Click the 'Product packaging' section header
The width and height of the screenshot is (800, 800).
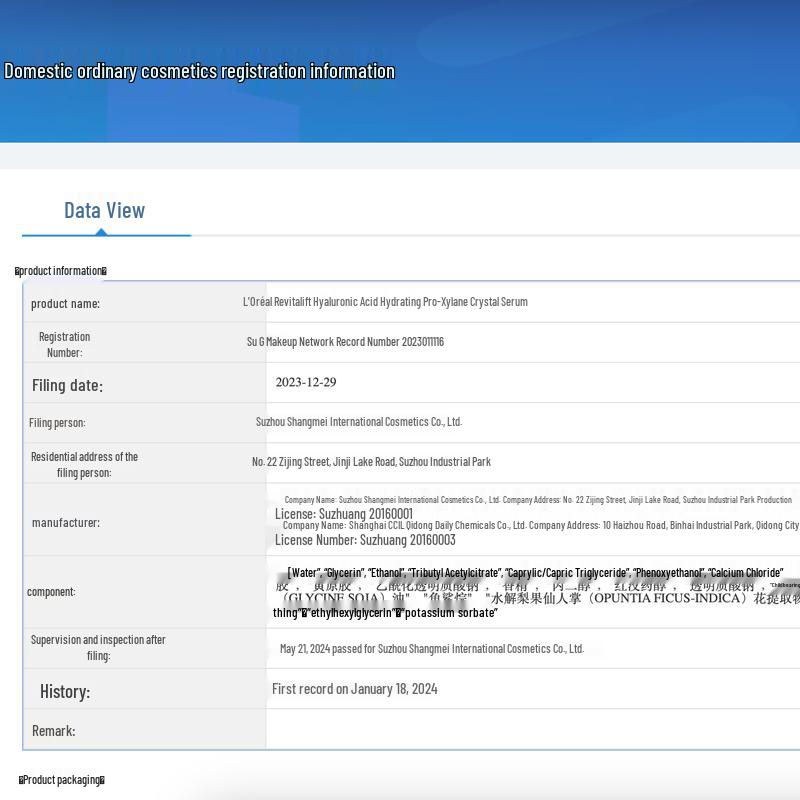click(x=62, y=780)
